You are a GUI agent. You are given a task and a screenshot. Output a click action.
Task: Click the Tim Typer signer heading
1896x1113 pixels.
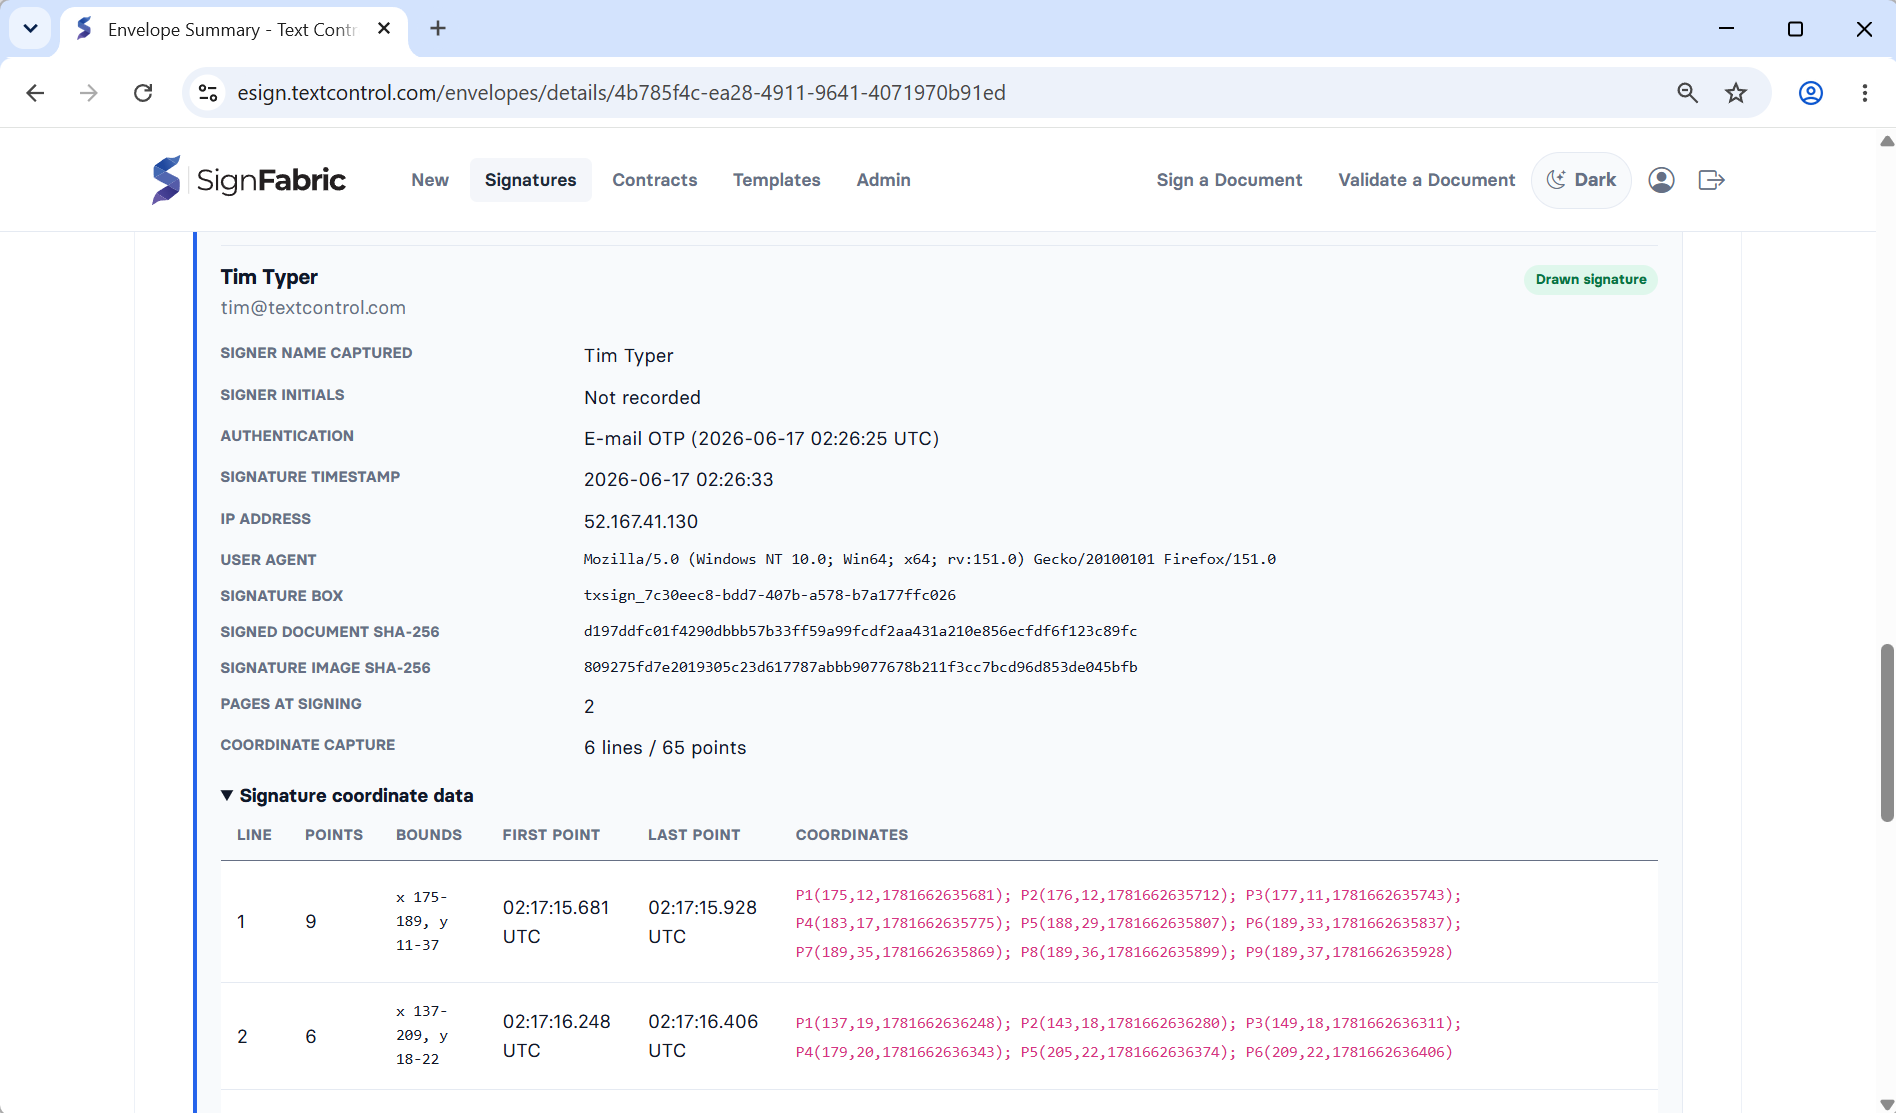pos(269,277)
